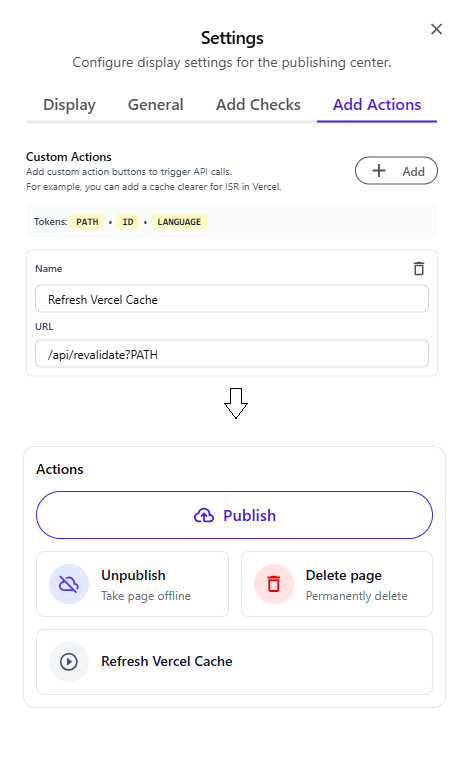Screen dimensions: 472x769
Task: Open the General tab
Action: [156, 104]
